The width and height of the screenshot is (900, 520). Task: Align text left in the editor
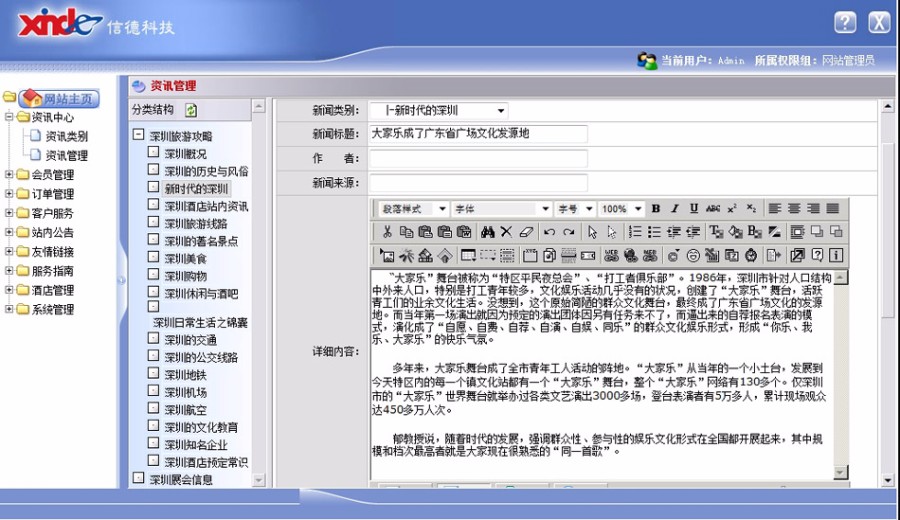(x=775, y=208)
